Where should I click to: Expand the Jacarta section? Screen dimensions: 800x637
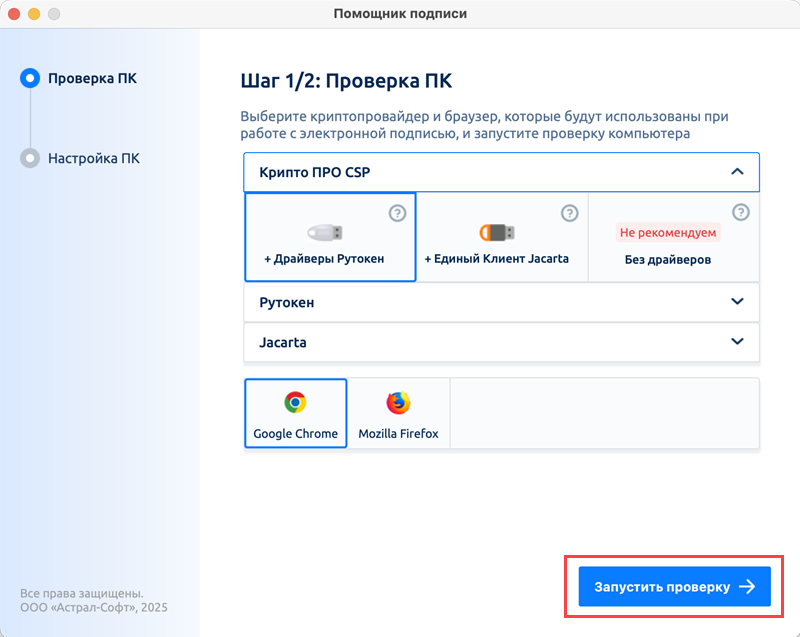click(737, 342)
